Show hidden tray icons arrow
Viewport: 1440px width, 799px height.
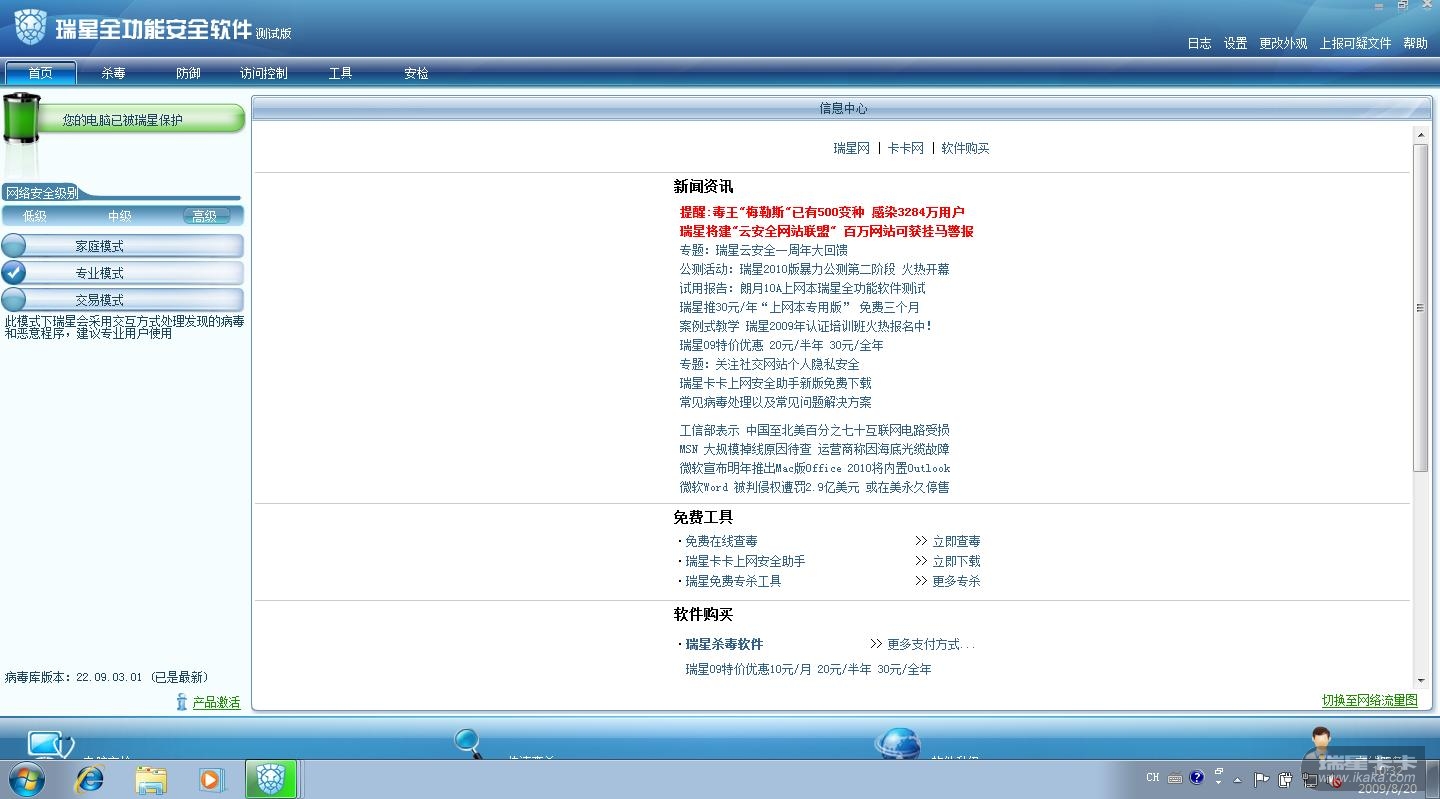point(1237,779)
